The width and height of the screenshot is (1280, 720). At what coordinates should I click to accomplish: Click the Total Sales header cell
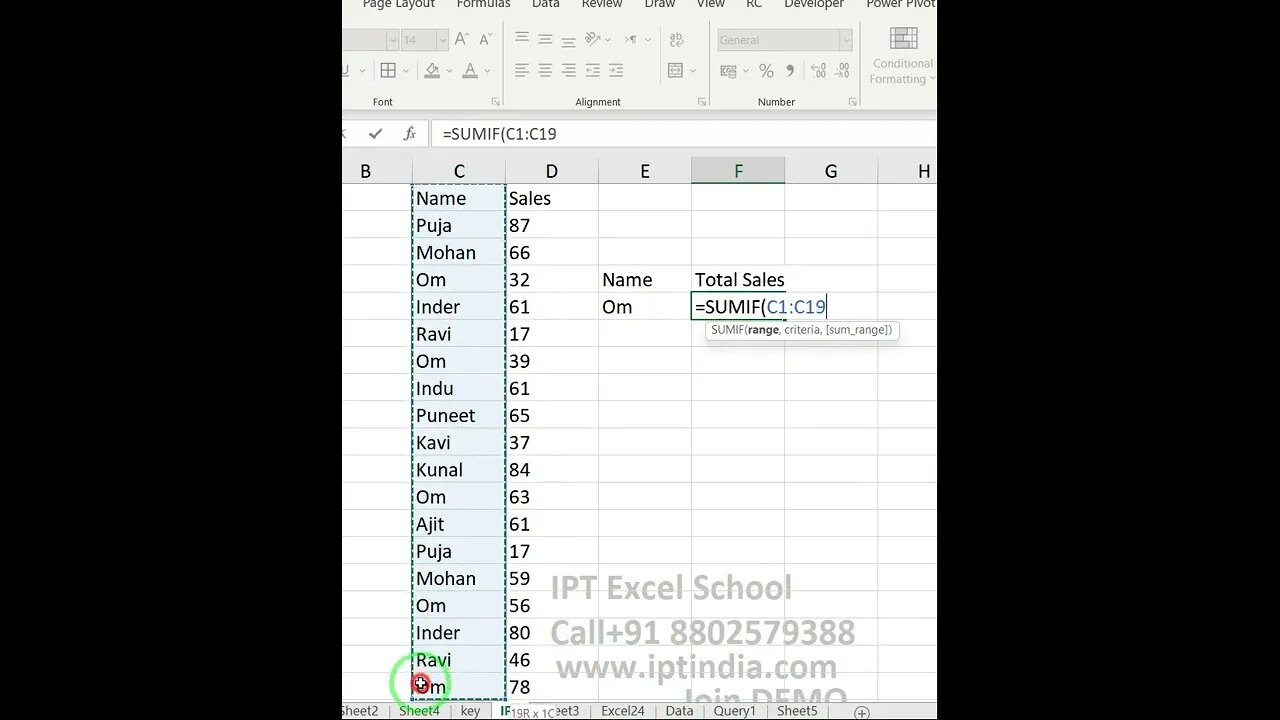coord(738,280)
